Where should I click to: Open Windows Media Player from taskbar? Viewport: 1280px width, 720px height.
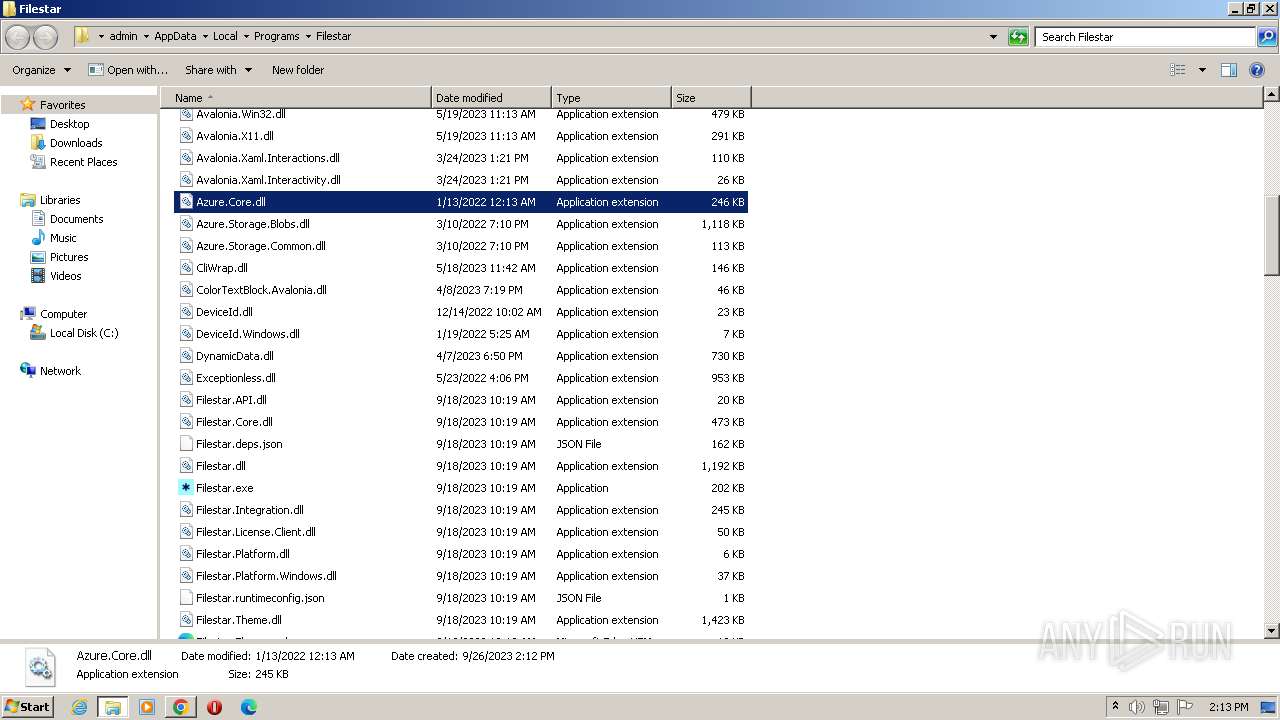click(147, 707)
